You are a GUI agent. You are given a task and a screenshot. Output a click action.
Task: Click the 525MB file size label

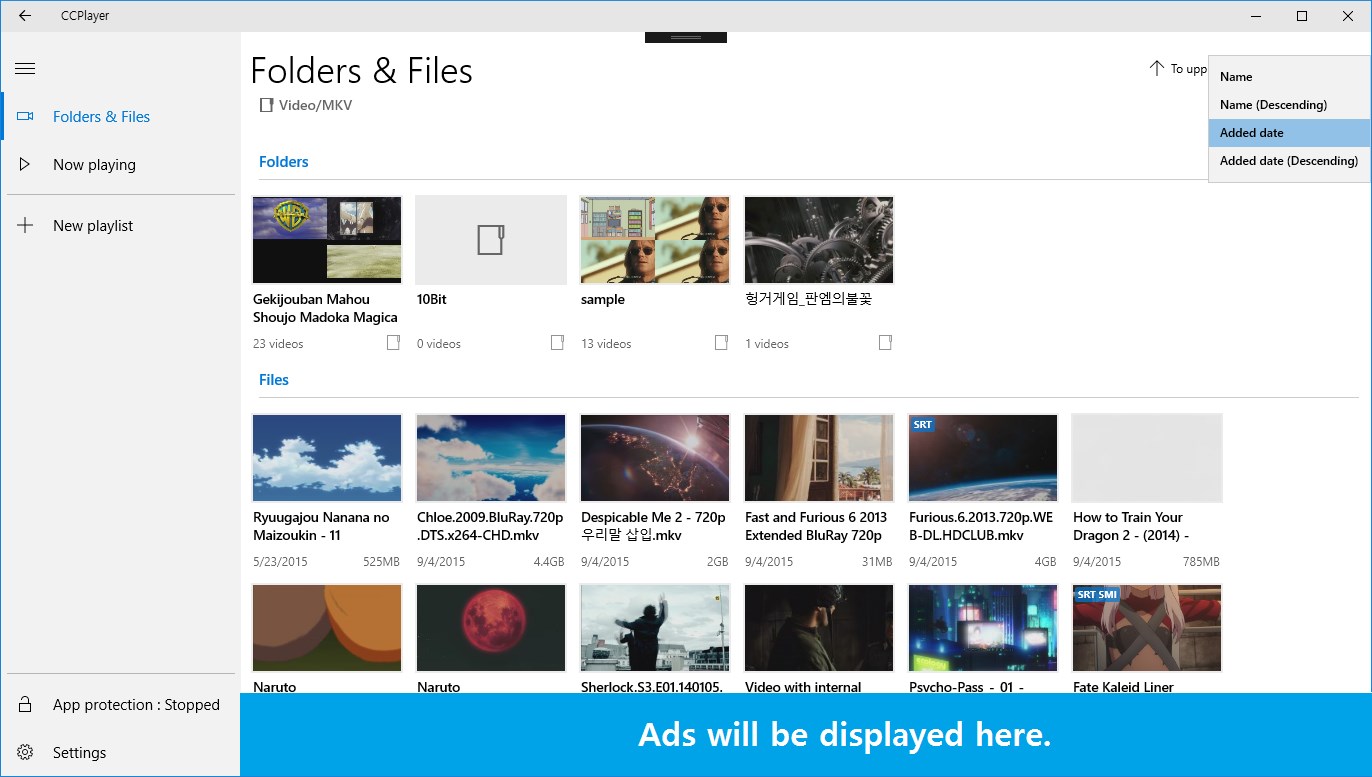[381, 562]
